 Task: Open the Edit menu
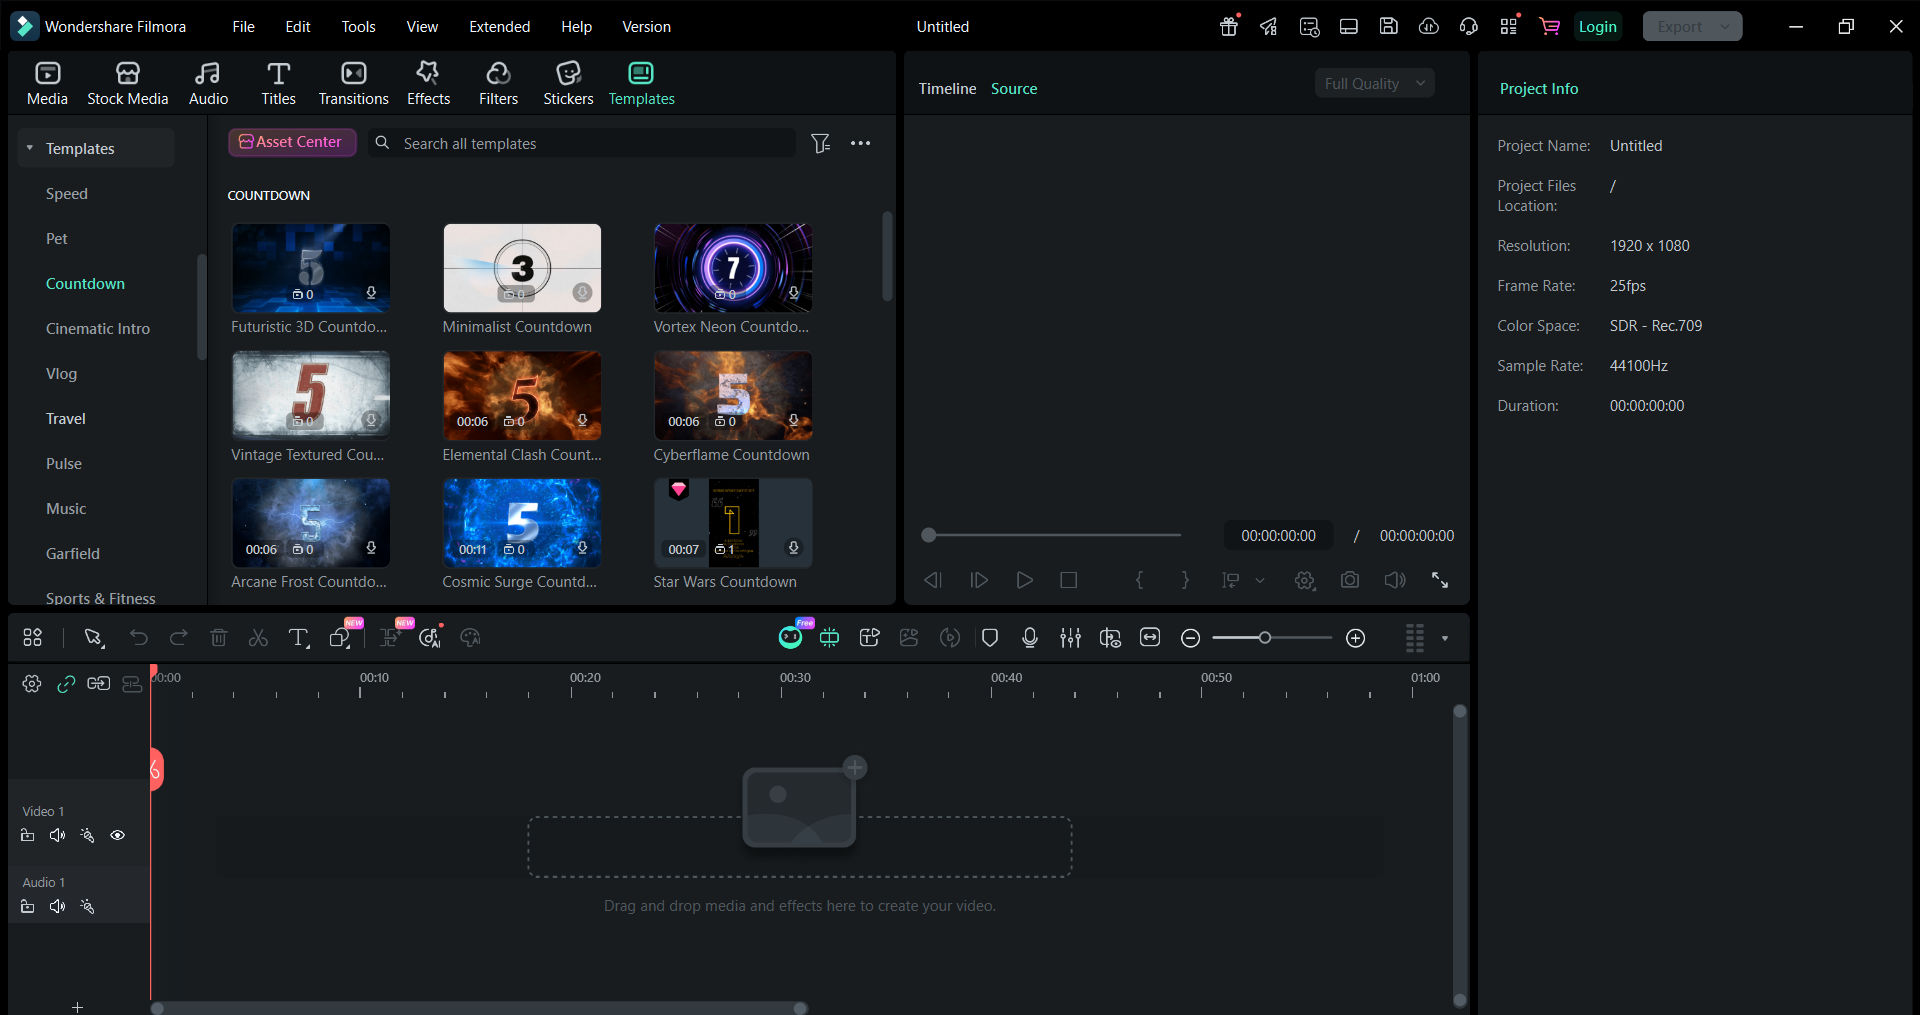pos(297,27)
